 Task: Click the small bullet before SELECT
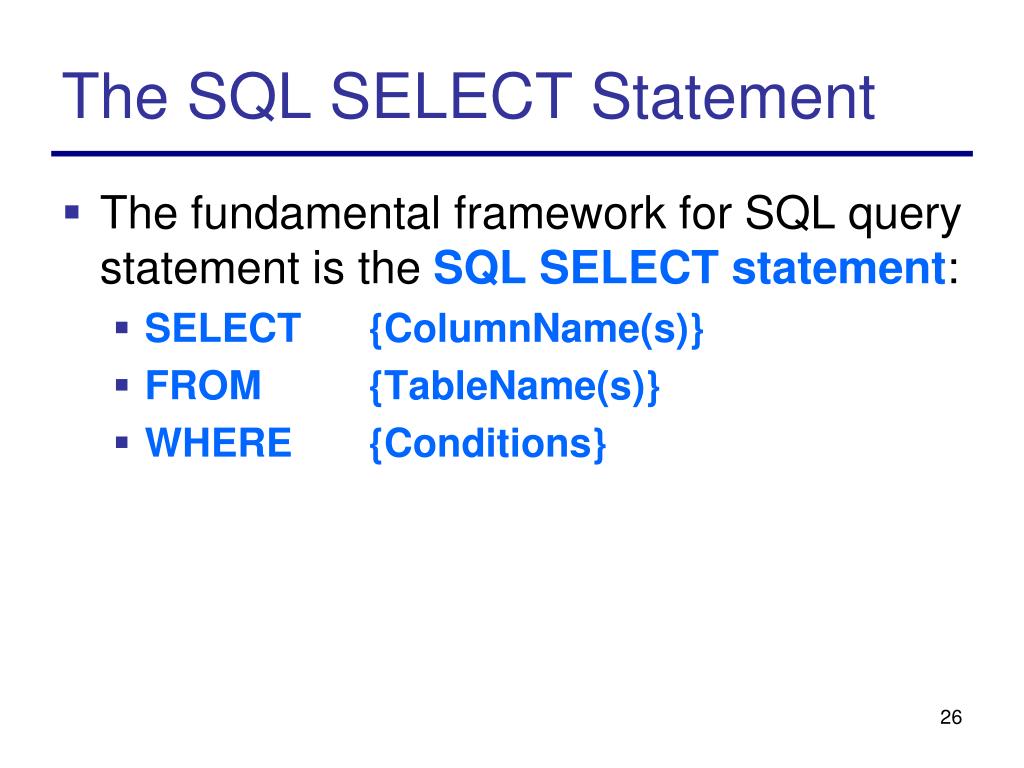[121, 326]
